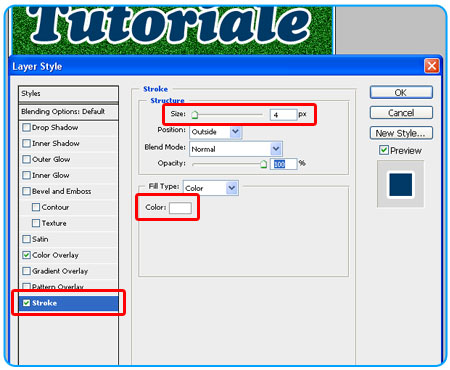Open the Gradient Overlay settings label
The height and width of the screenshot is (370, 450).
pyautogui.click(x=60, y=271)
